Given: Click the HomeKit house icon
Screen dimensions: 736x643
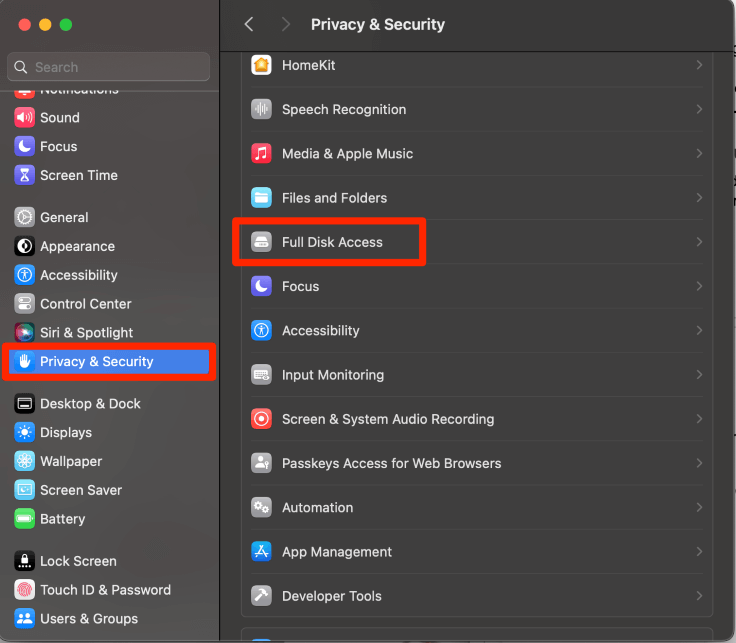Looking at the screenshot, I should 261,65.
